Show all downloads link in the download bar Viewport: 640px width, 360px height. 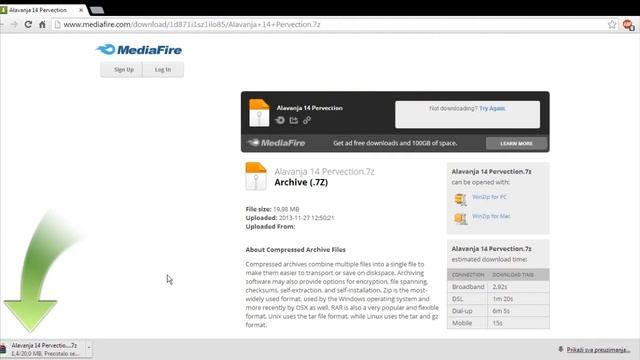pos(598,350)
